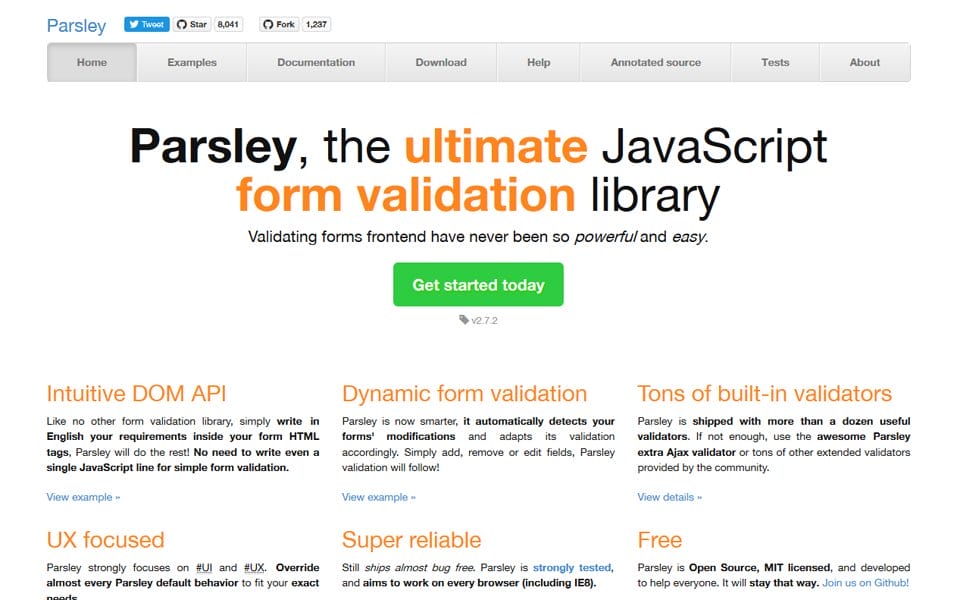Image resolution: width=954 pixels, height=600 pixels.
Task: Open the 1,237 forks count
Action: tap(316, 24)
